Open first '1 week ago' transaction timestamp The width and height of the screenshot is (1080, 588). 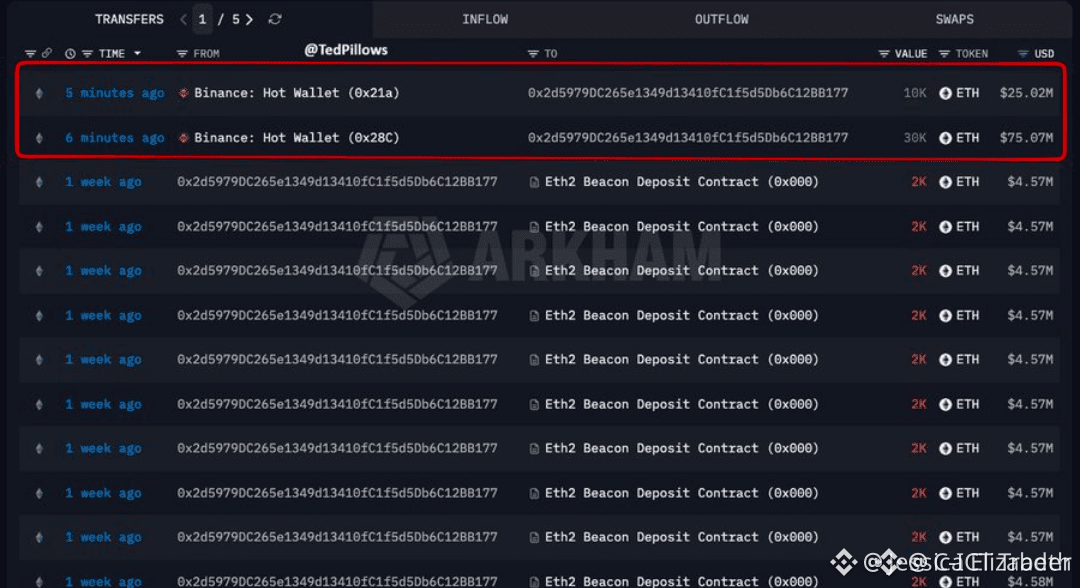pos(103,182)
